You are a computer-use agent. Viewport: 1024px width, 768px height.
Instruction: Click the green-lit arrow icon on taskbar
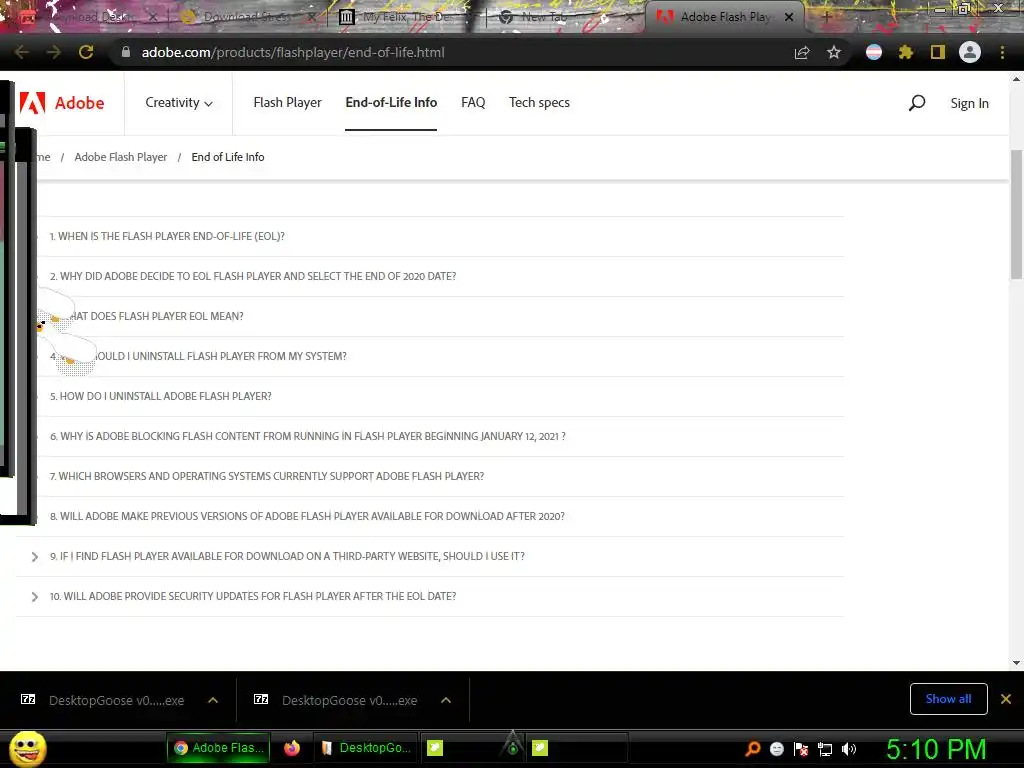pos(513,744)
